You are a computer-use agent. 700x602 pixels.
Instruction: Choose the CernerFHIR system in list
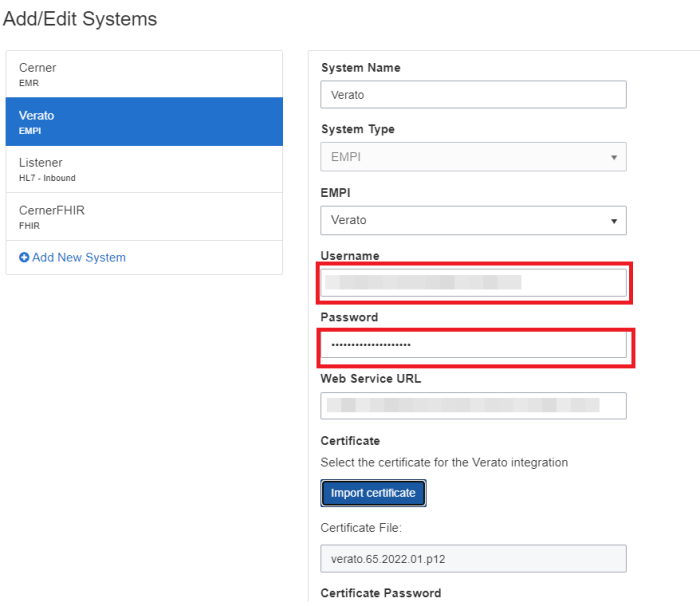[x=144, y=216]
